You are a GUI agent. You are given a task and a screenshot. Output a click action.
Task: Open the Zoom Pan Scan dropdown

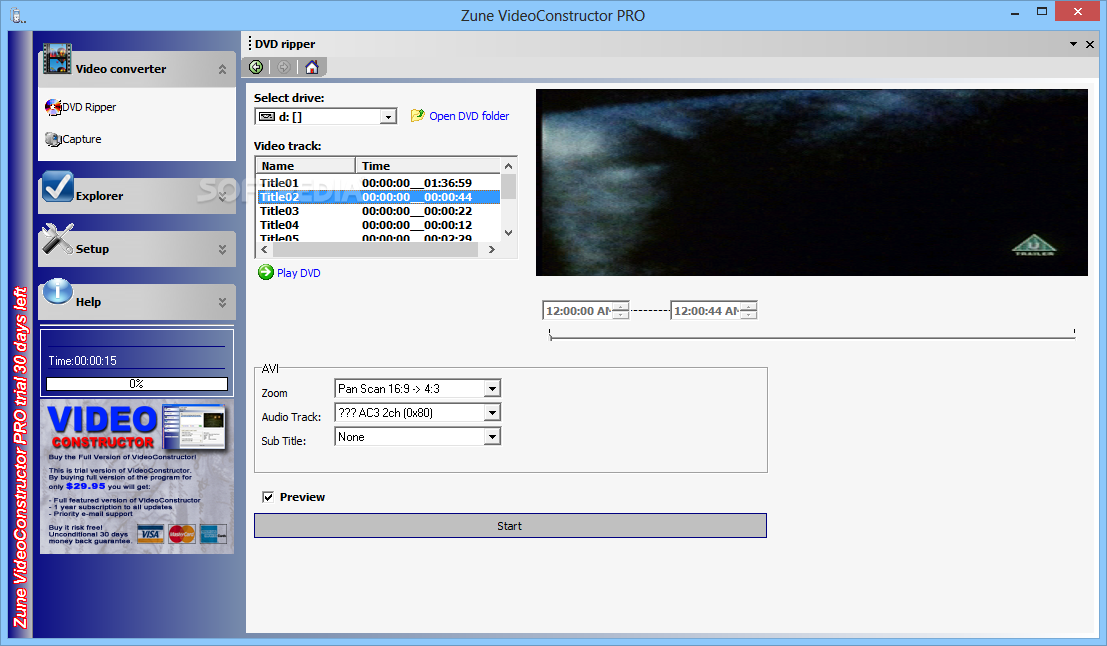coord(492,388)
